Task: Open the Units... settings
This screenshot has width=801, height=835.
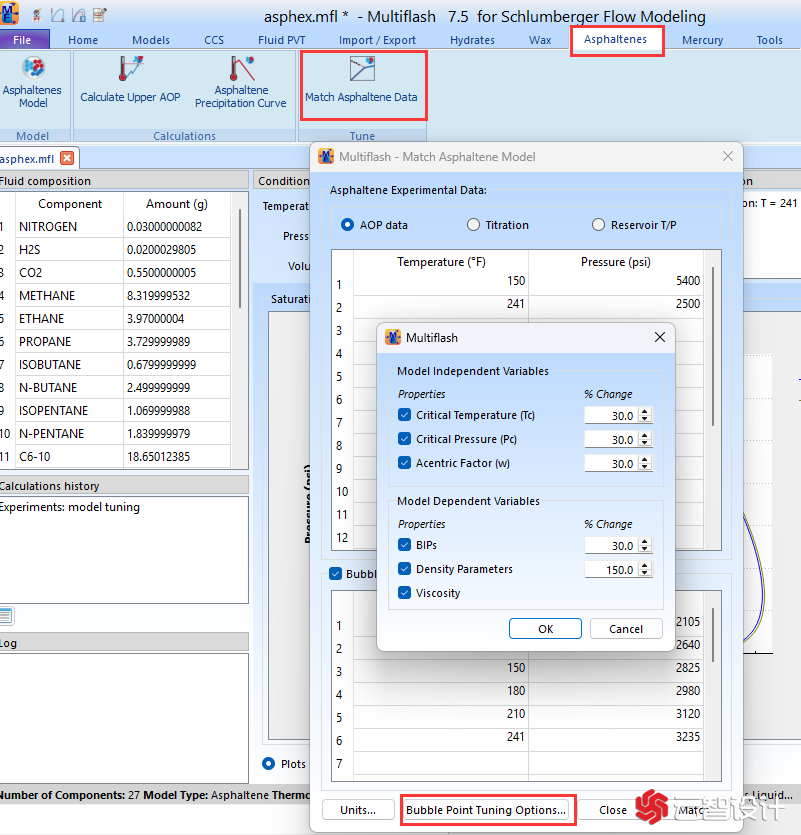Action: coord(358,809)
